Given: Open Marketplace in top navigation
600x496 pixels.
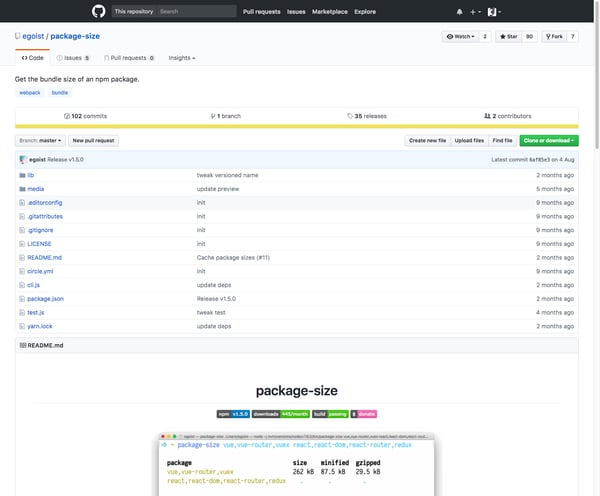Looking at the screenshot, I should tap(330, 12).
